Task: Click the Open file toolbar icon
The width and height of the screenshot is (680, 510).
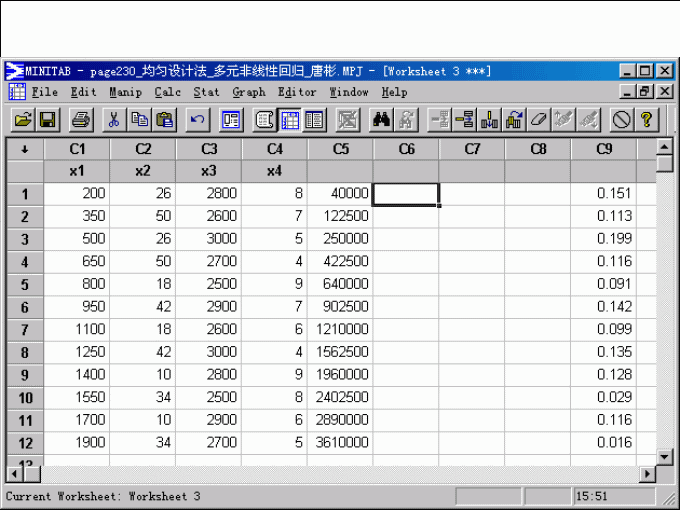Action: 22,120
